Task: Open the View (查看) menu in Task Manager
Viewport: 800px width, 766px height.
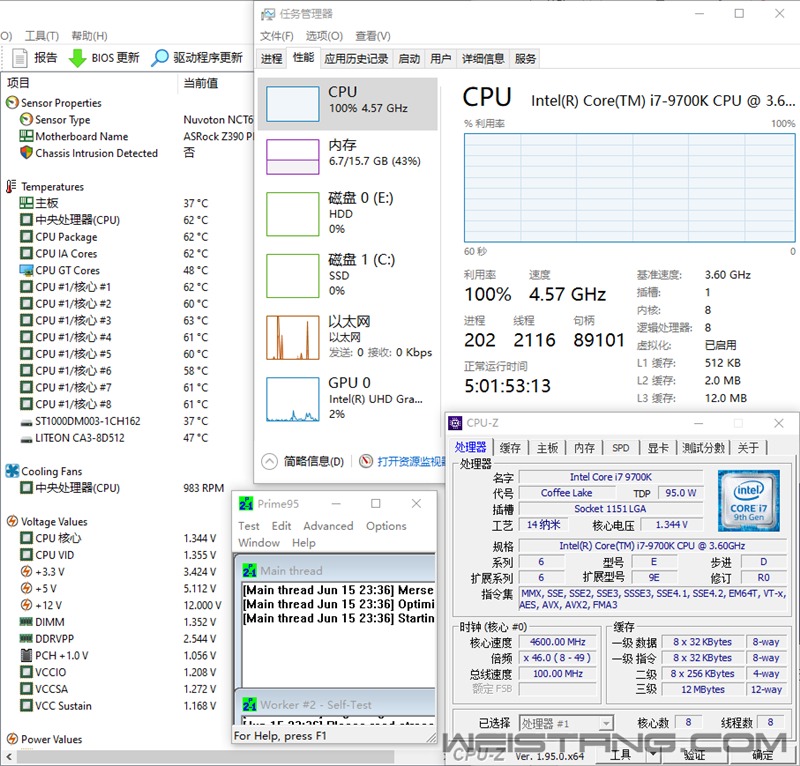Action: pos(373,36)
